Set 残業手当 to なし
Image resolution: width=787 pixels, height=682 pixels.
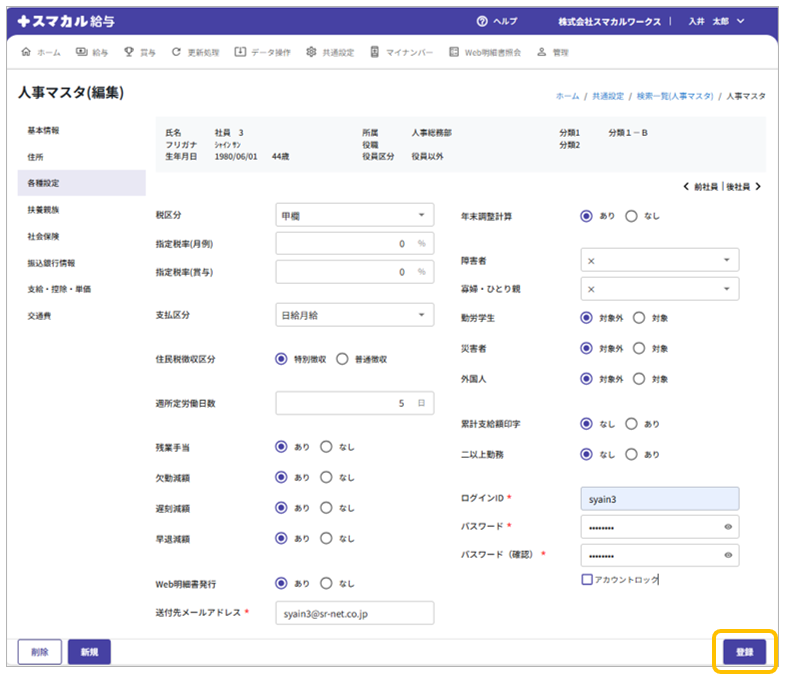point(326,447)
